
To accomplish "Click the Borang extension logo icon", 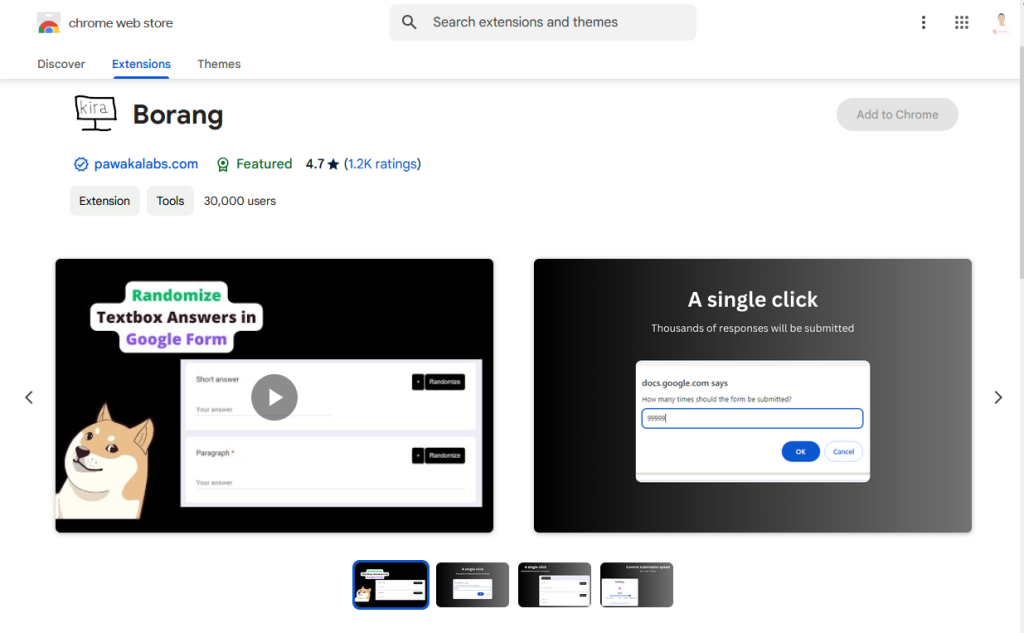I will 95,113.
